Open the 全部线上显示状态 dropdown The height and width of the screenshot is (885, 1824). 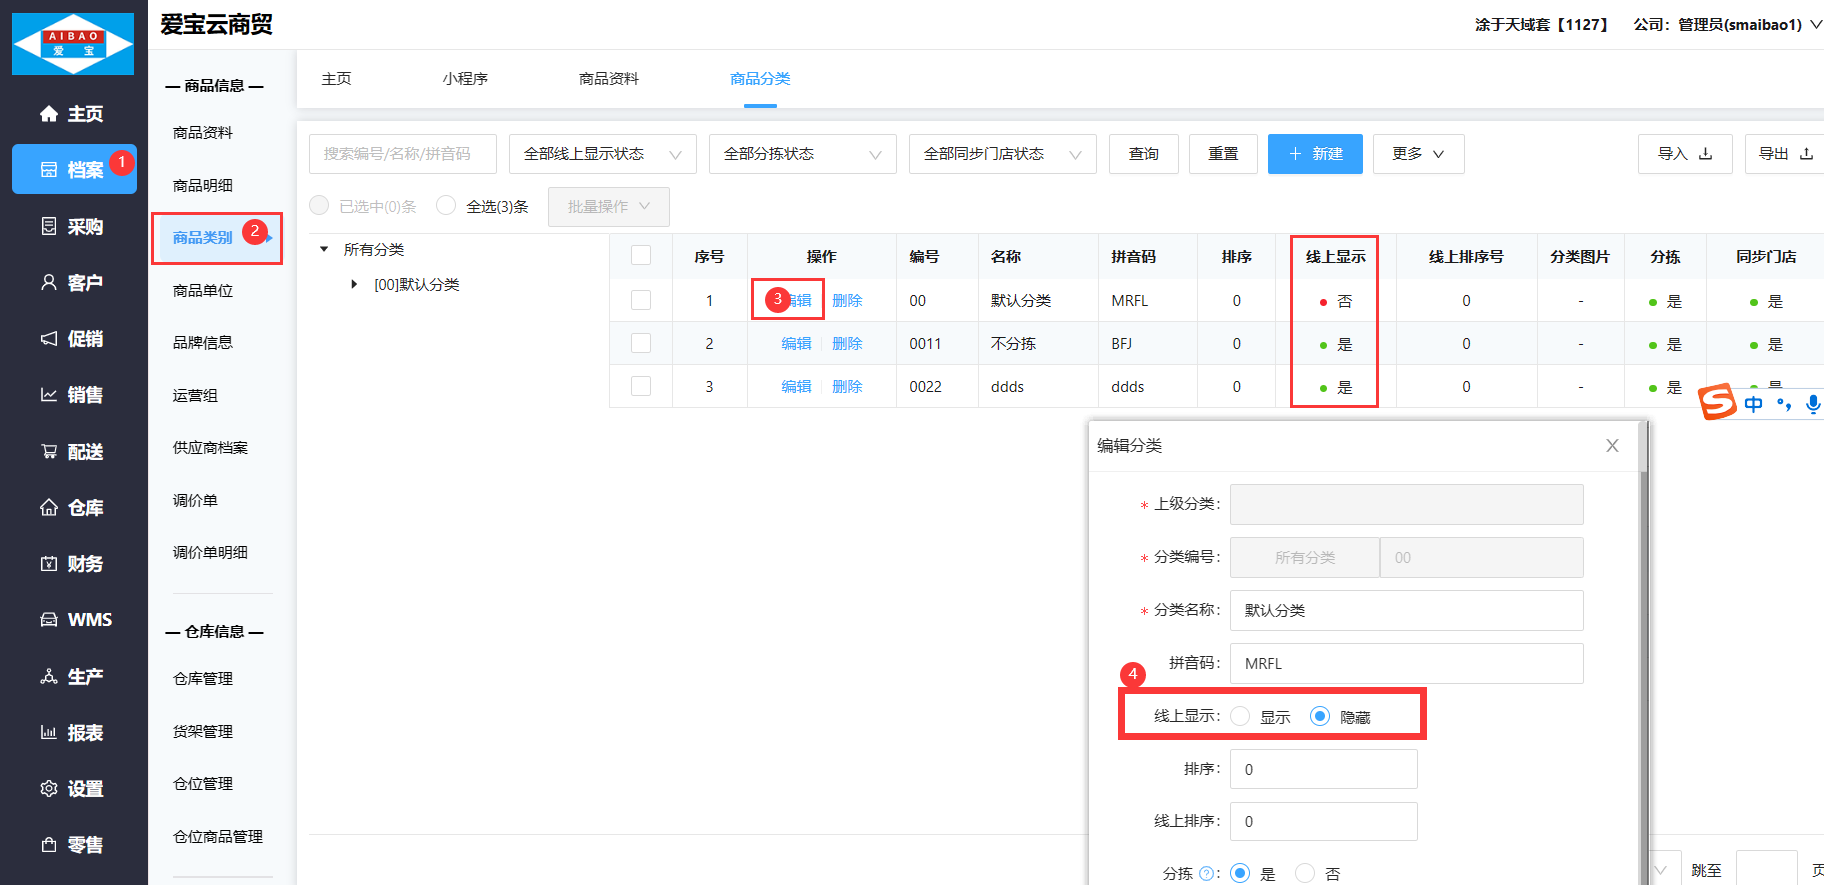603,154
